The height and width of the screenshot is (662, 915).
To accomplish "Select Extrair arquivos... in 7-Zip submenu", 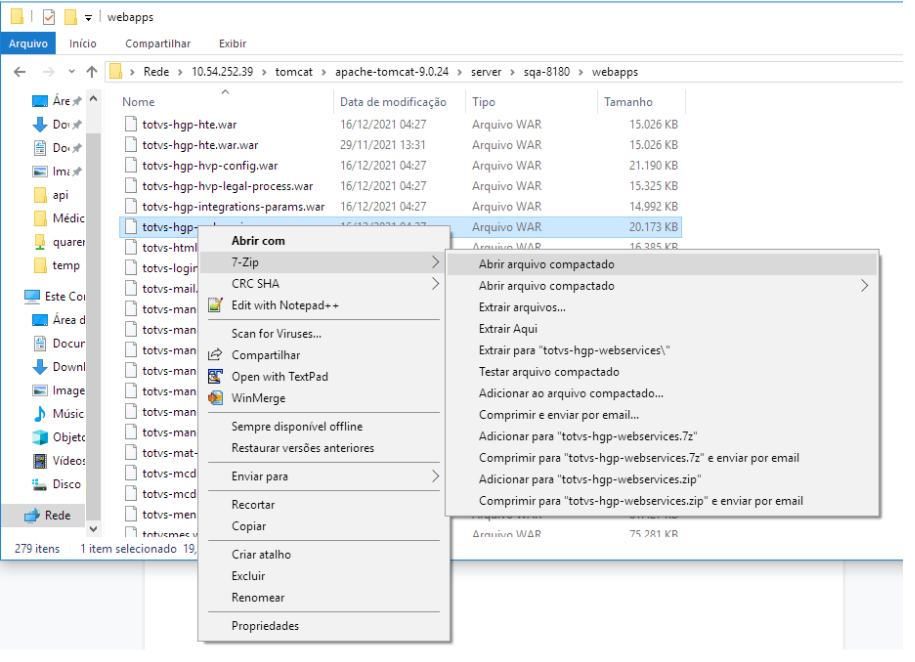I will (662, 308).
